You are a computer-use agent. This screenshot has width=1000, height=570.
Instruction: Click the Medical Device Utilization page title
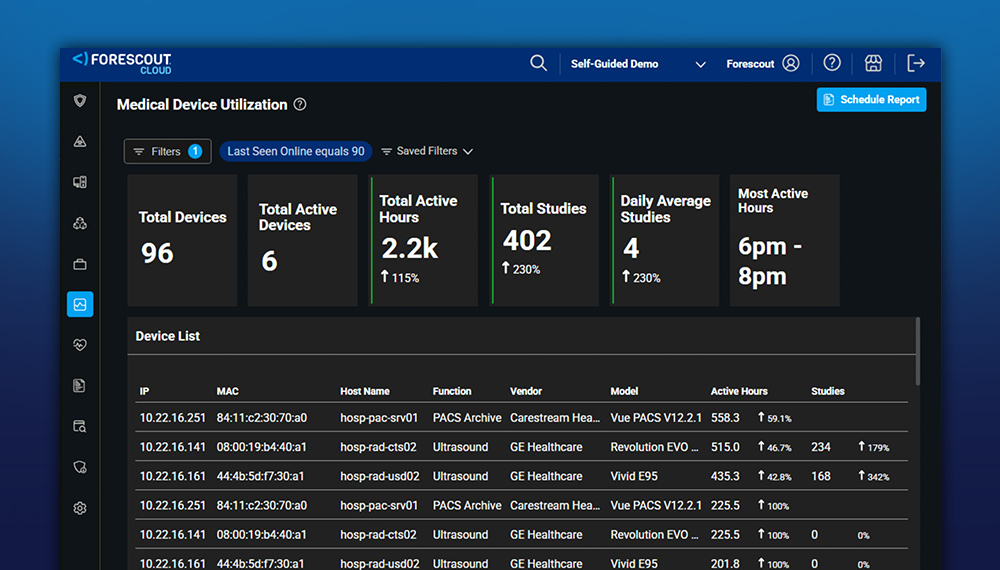(x=202, y=105)
